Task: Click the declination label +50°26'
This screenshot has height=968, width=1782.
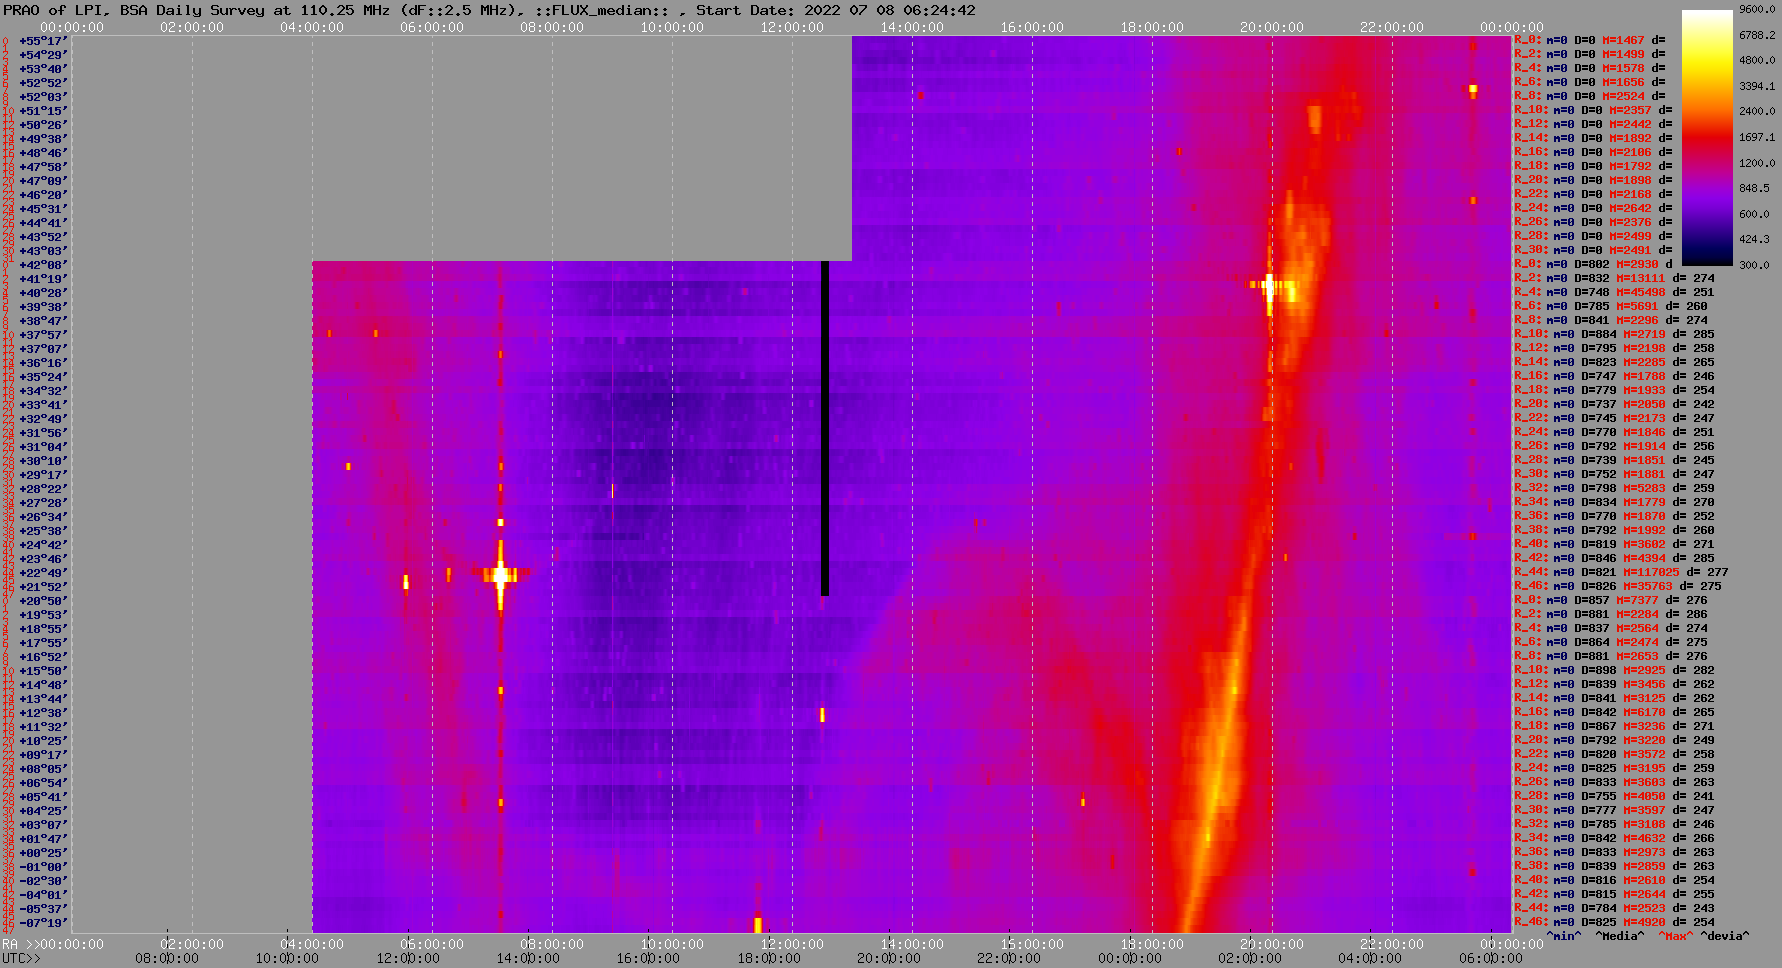Action: [43, 125]
